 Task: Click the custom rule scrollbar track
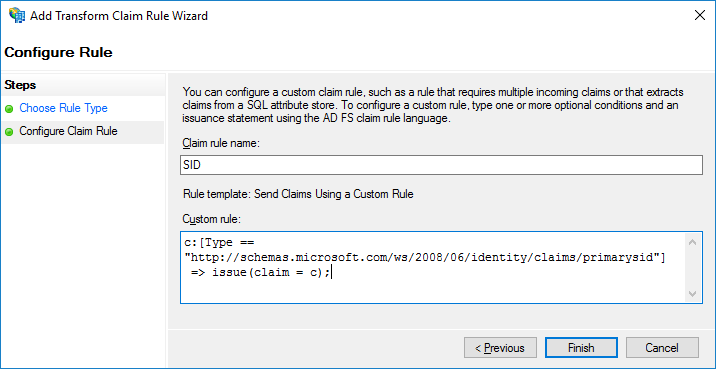coord(692,268)
